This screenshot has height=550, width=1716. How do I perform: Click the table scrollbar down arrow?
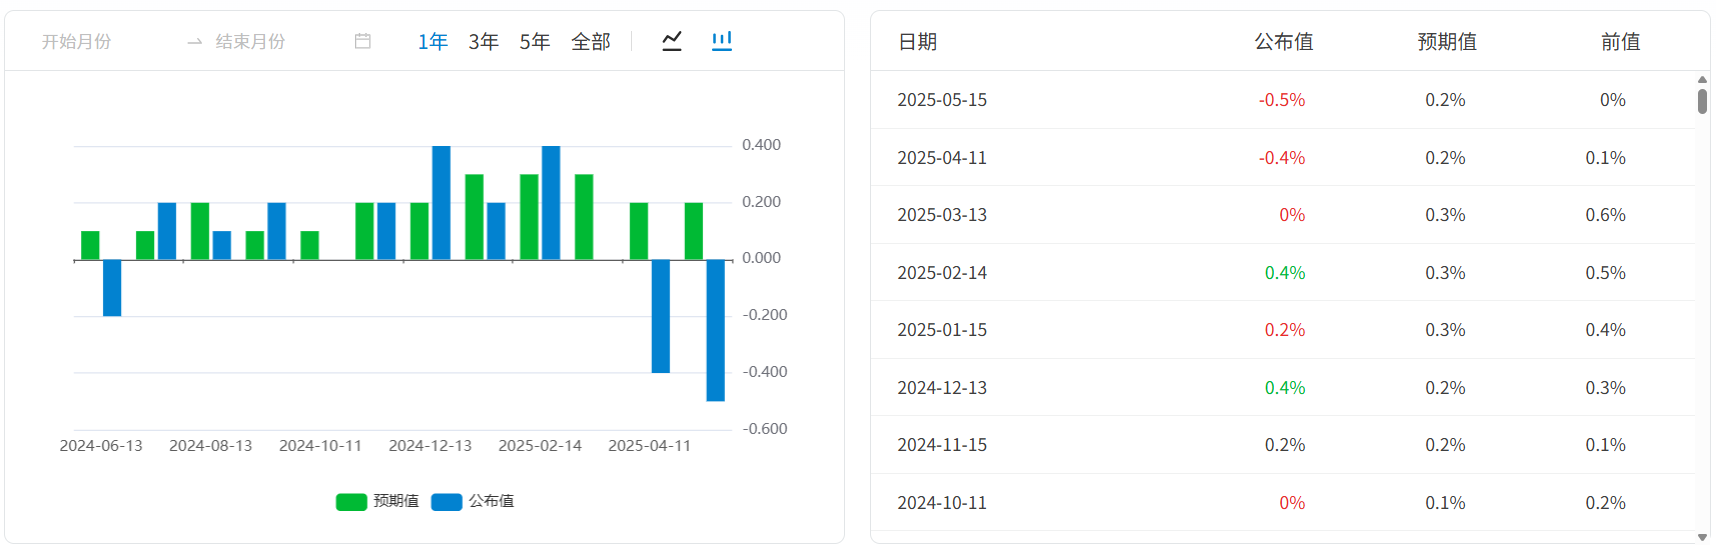click(1702, 538)
